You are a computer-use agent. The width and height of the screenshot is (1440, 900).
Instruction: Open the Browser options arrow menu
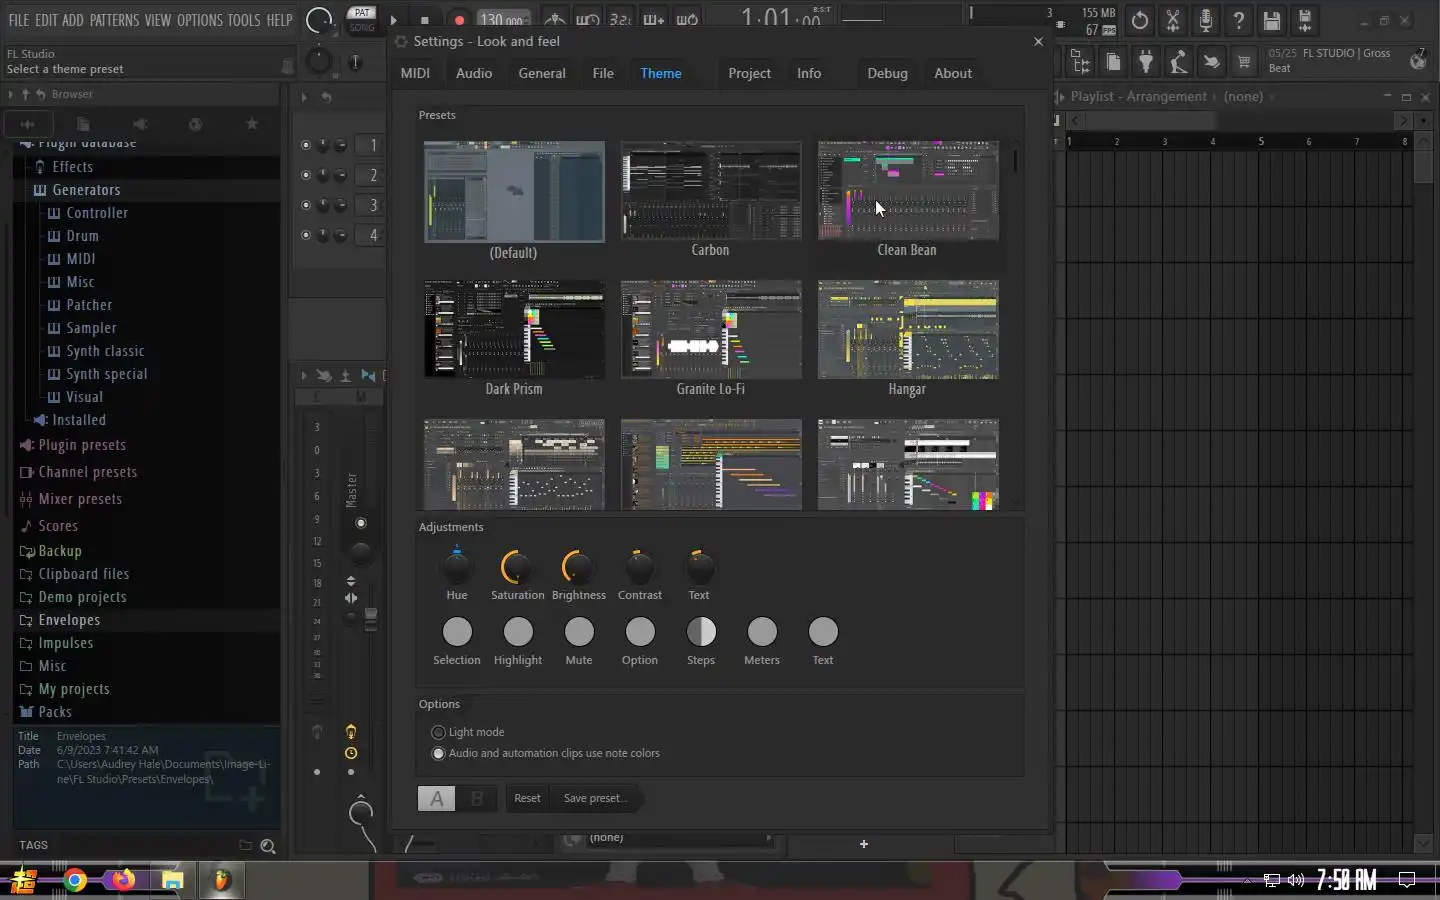pyautogui.click(x=11, y=94)
